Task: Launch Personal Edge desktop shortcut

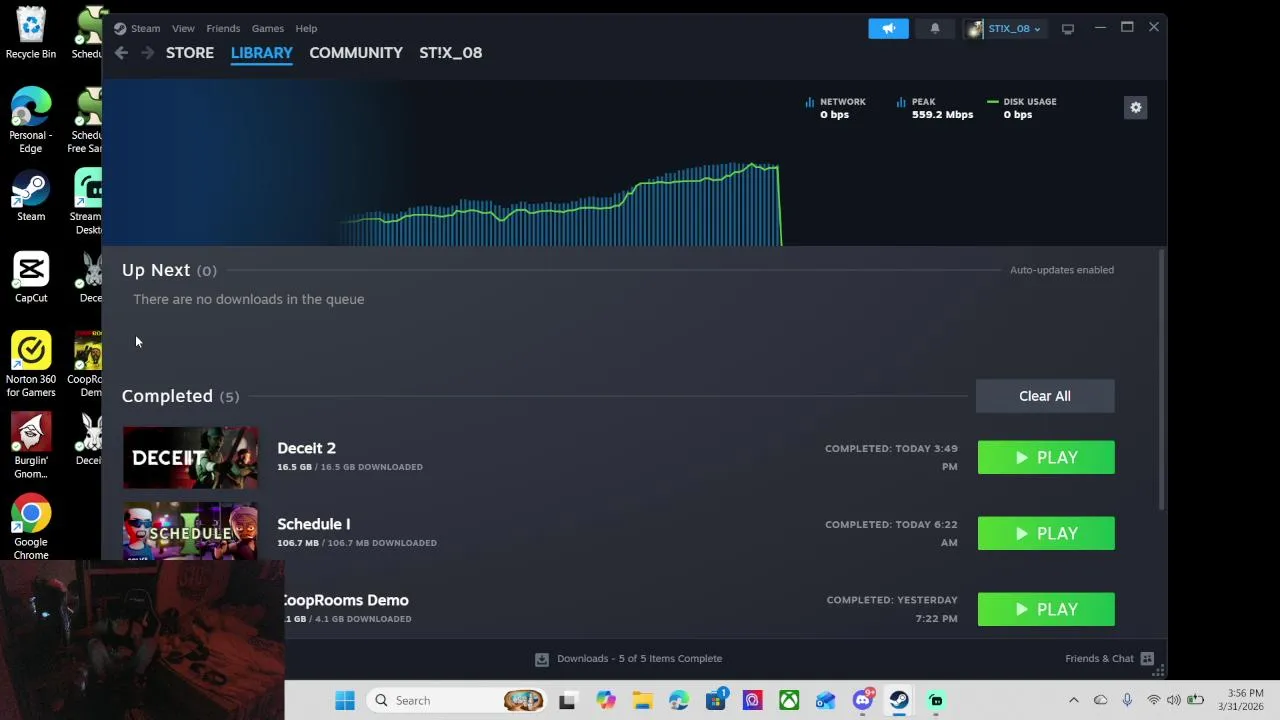Action: point(31,121)
